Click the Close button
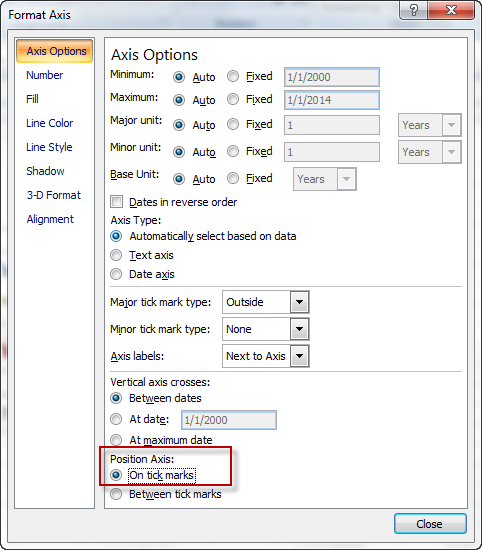Viewport: 482px width, 550px height. tap(430, 524)
